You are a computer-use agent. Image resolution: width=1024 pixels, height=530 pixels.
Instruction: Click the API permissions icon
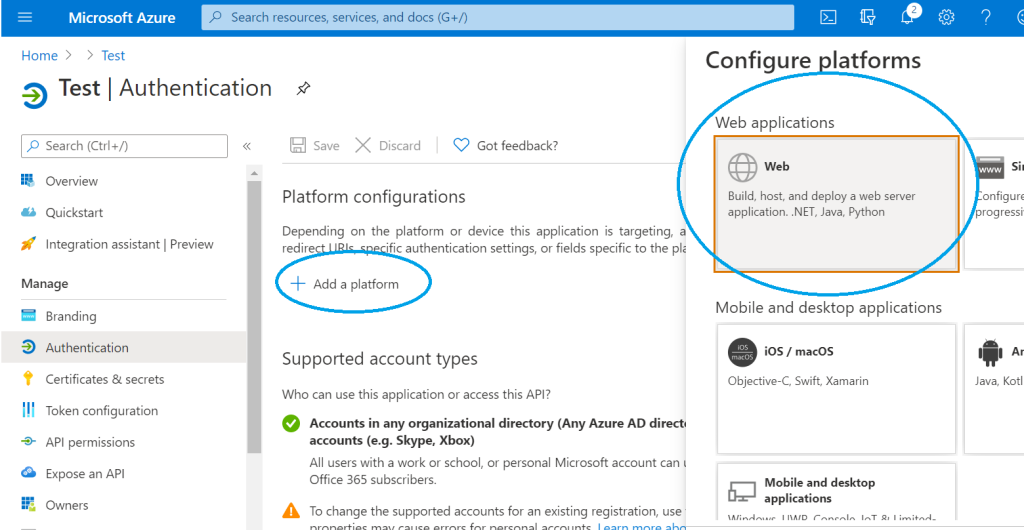(x=28, y=442)
